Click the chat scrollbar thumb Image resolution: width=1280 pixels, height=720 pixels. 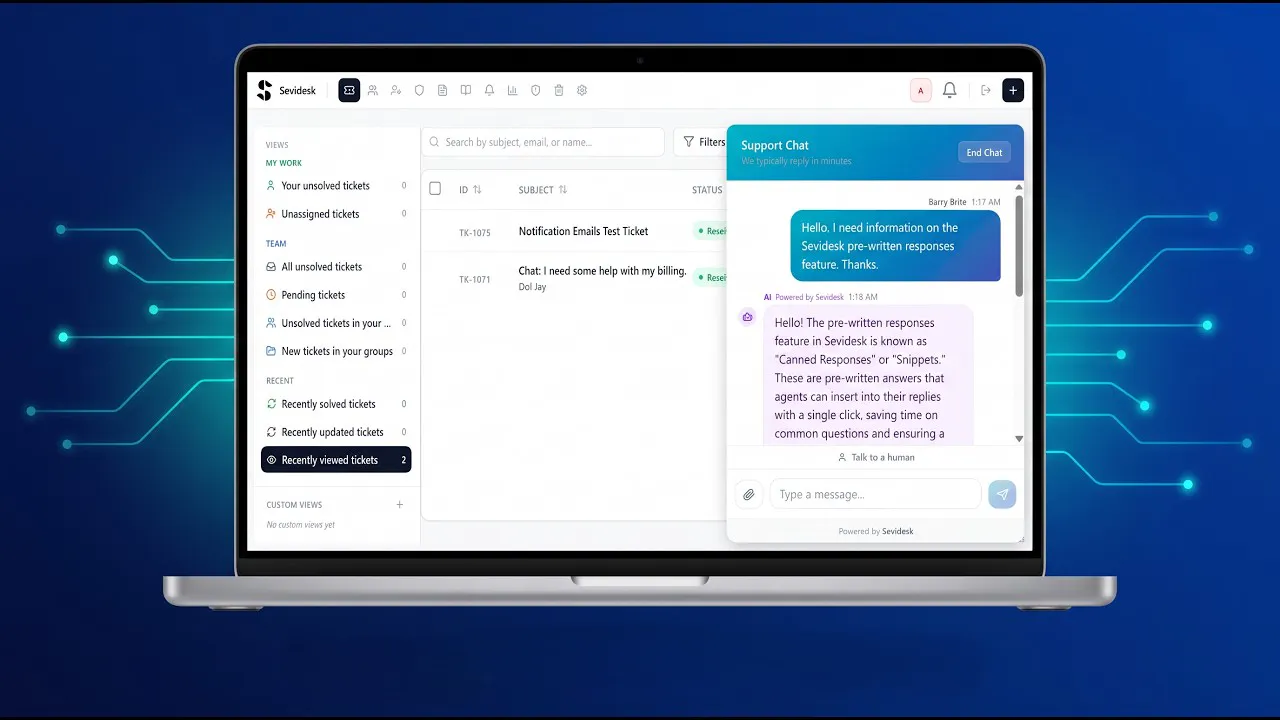click(1019, 245)
